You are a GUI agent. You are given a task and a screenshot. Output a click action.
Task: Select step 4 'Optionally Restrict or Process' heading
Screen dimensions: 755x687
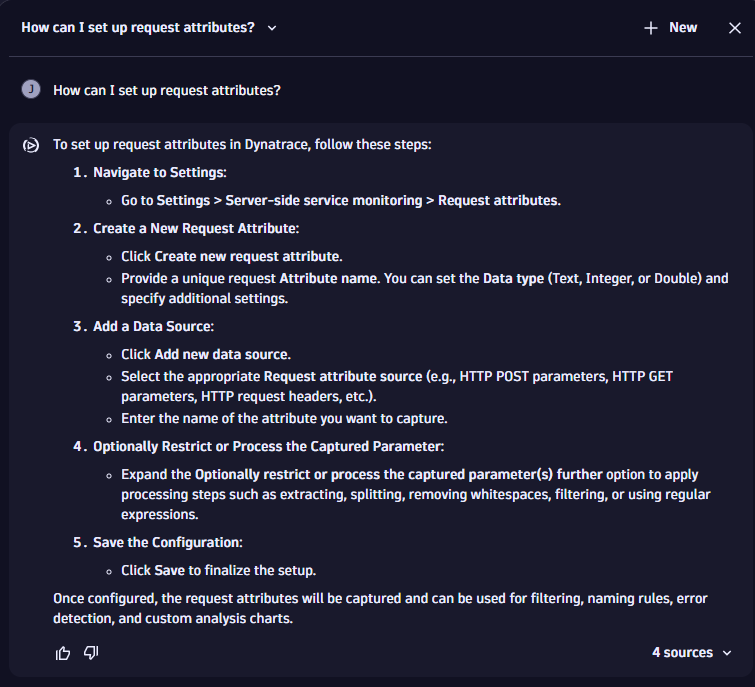(x=268, y=445)
